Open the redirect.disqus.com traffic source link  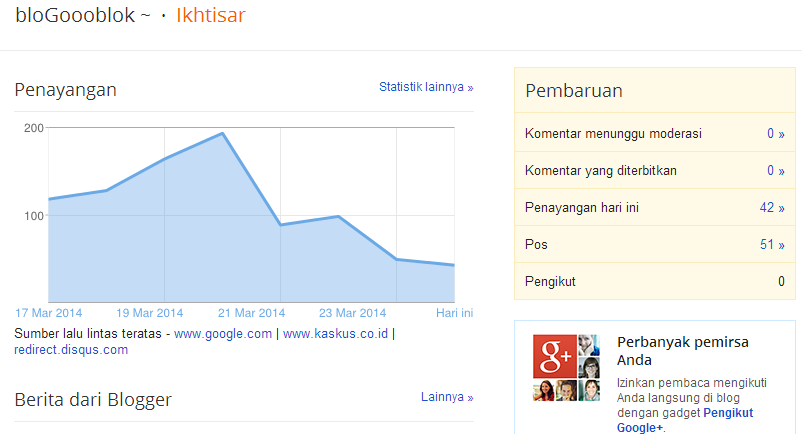pos(71,350)
